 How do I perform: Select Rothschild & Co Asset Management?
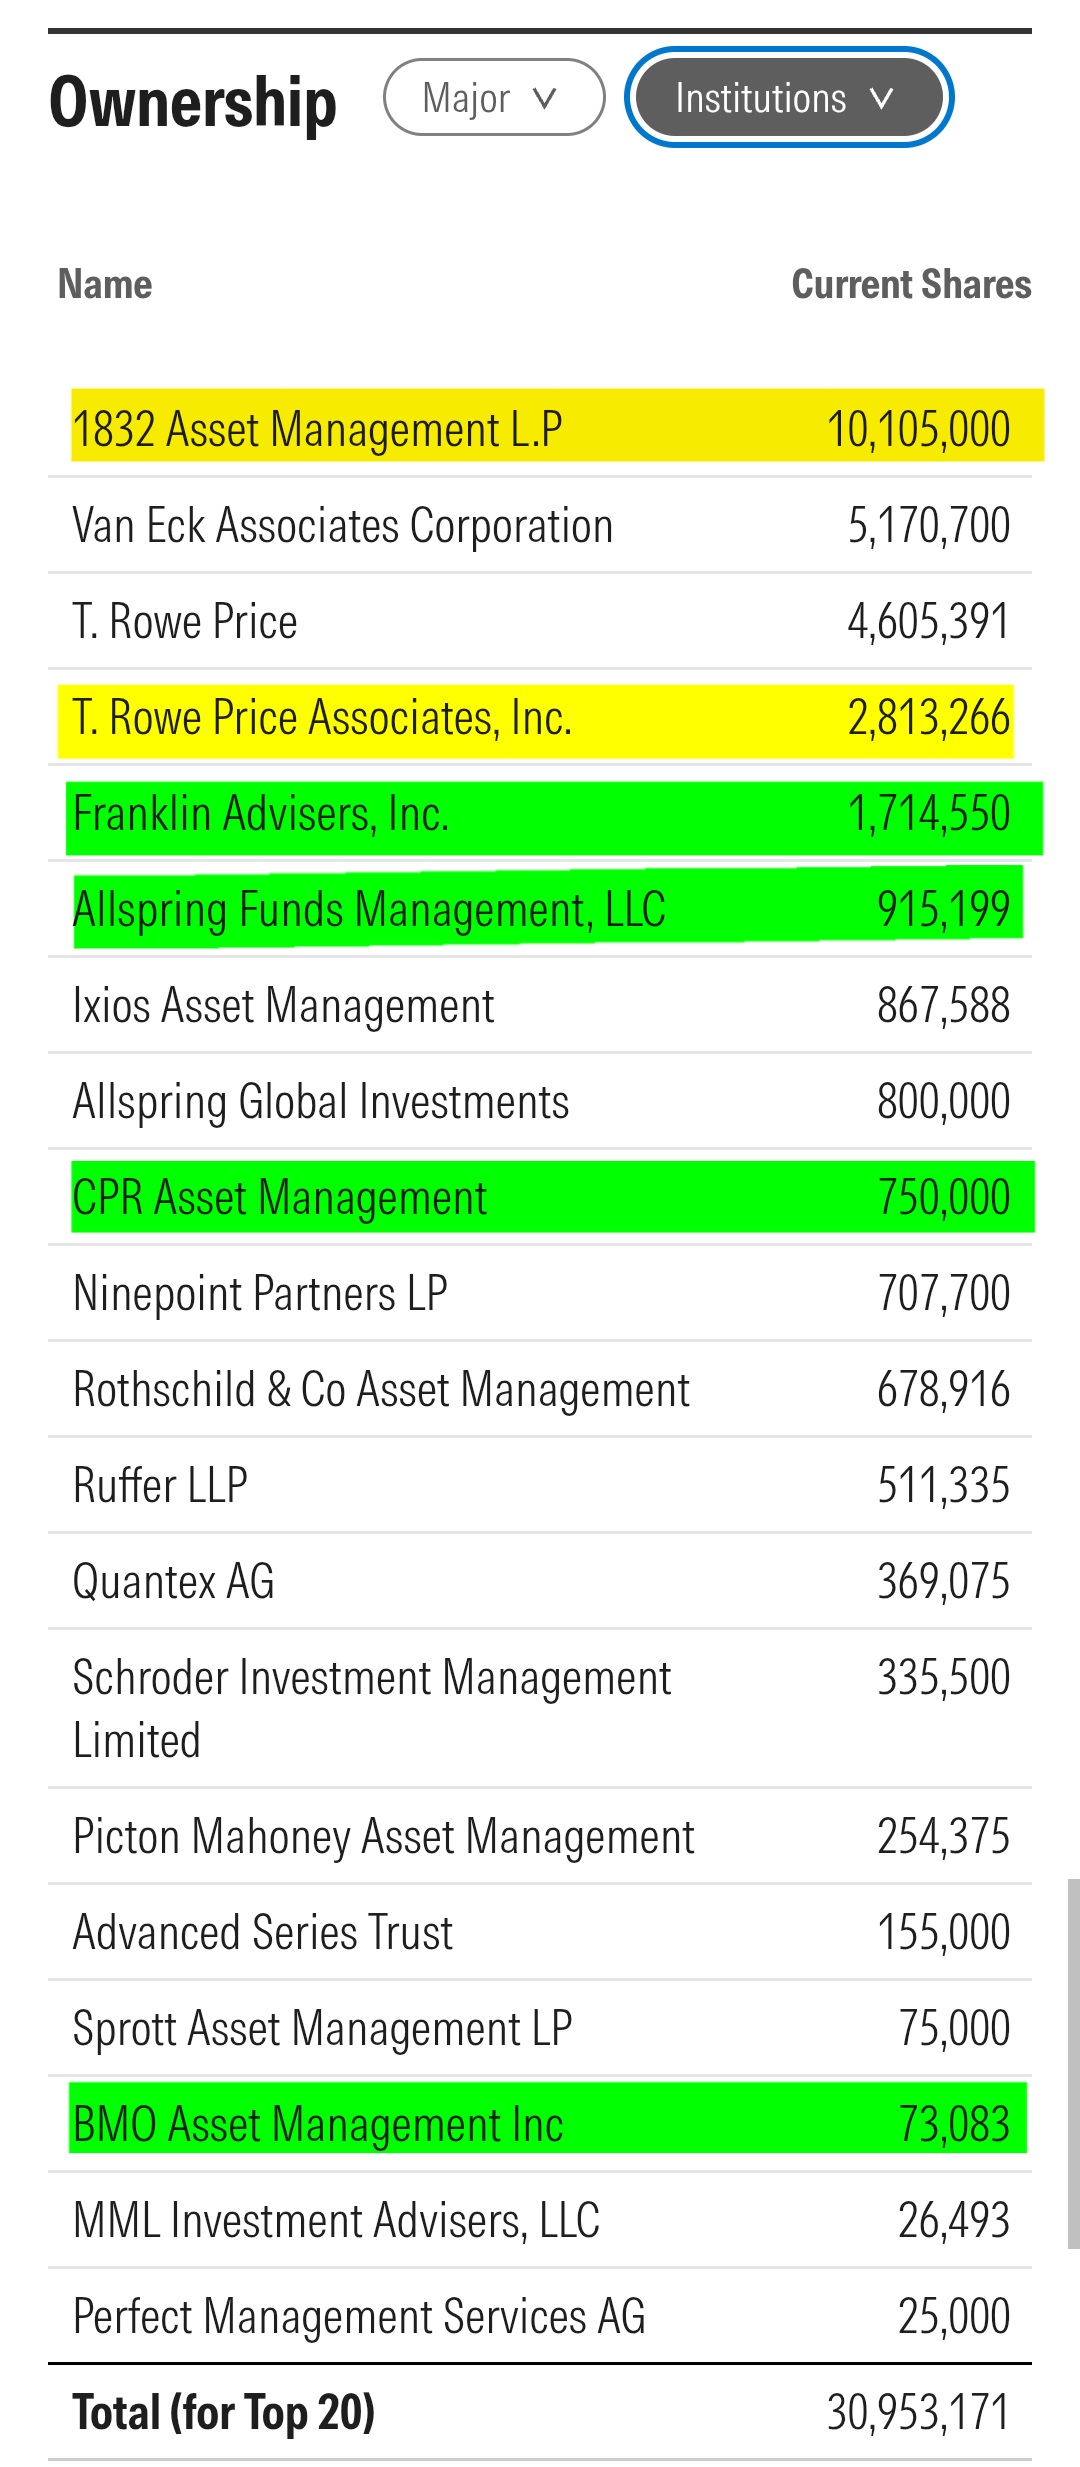tap(381, 1390)
